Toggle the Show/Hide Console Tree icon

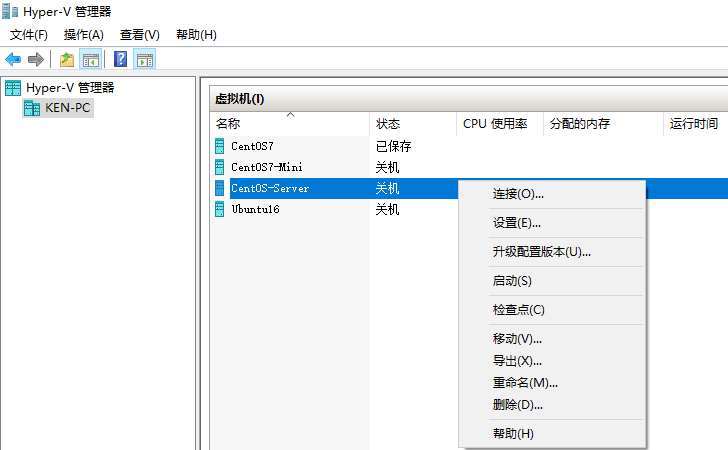(91, 60)
